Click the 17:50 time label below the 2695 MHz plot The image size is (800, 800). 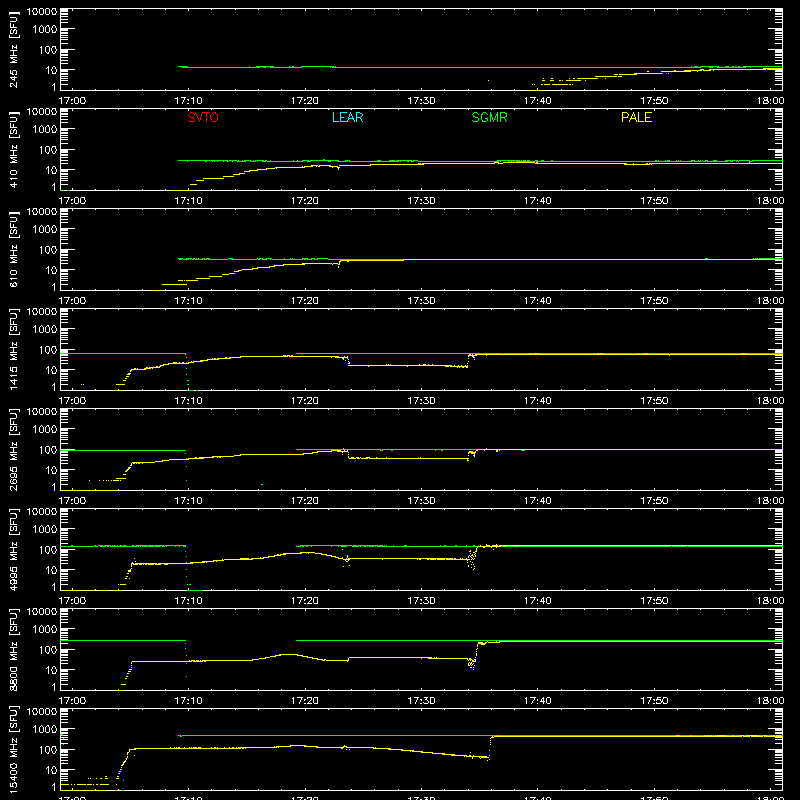pyautogui.click(x=654, y=501)
